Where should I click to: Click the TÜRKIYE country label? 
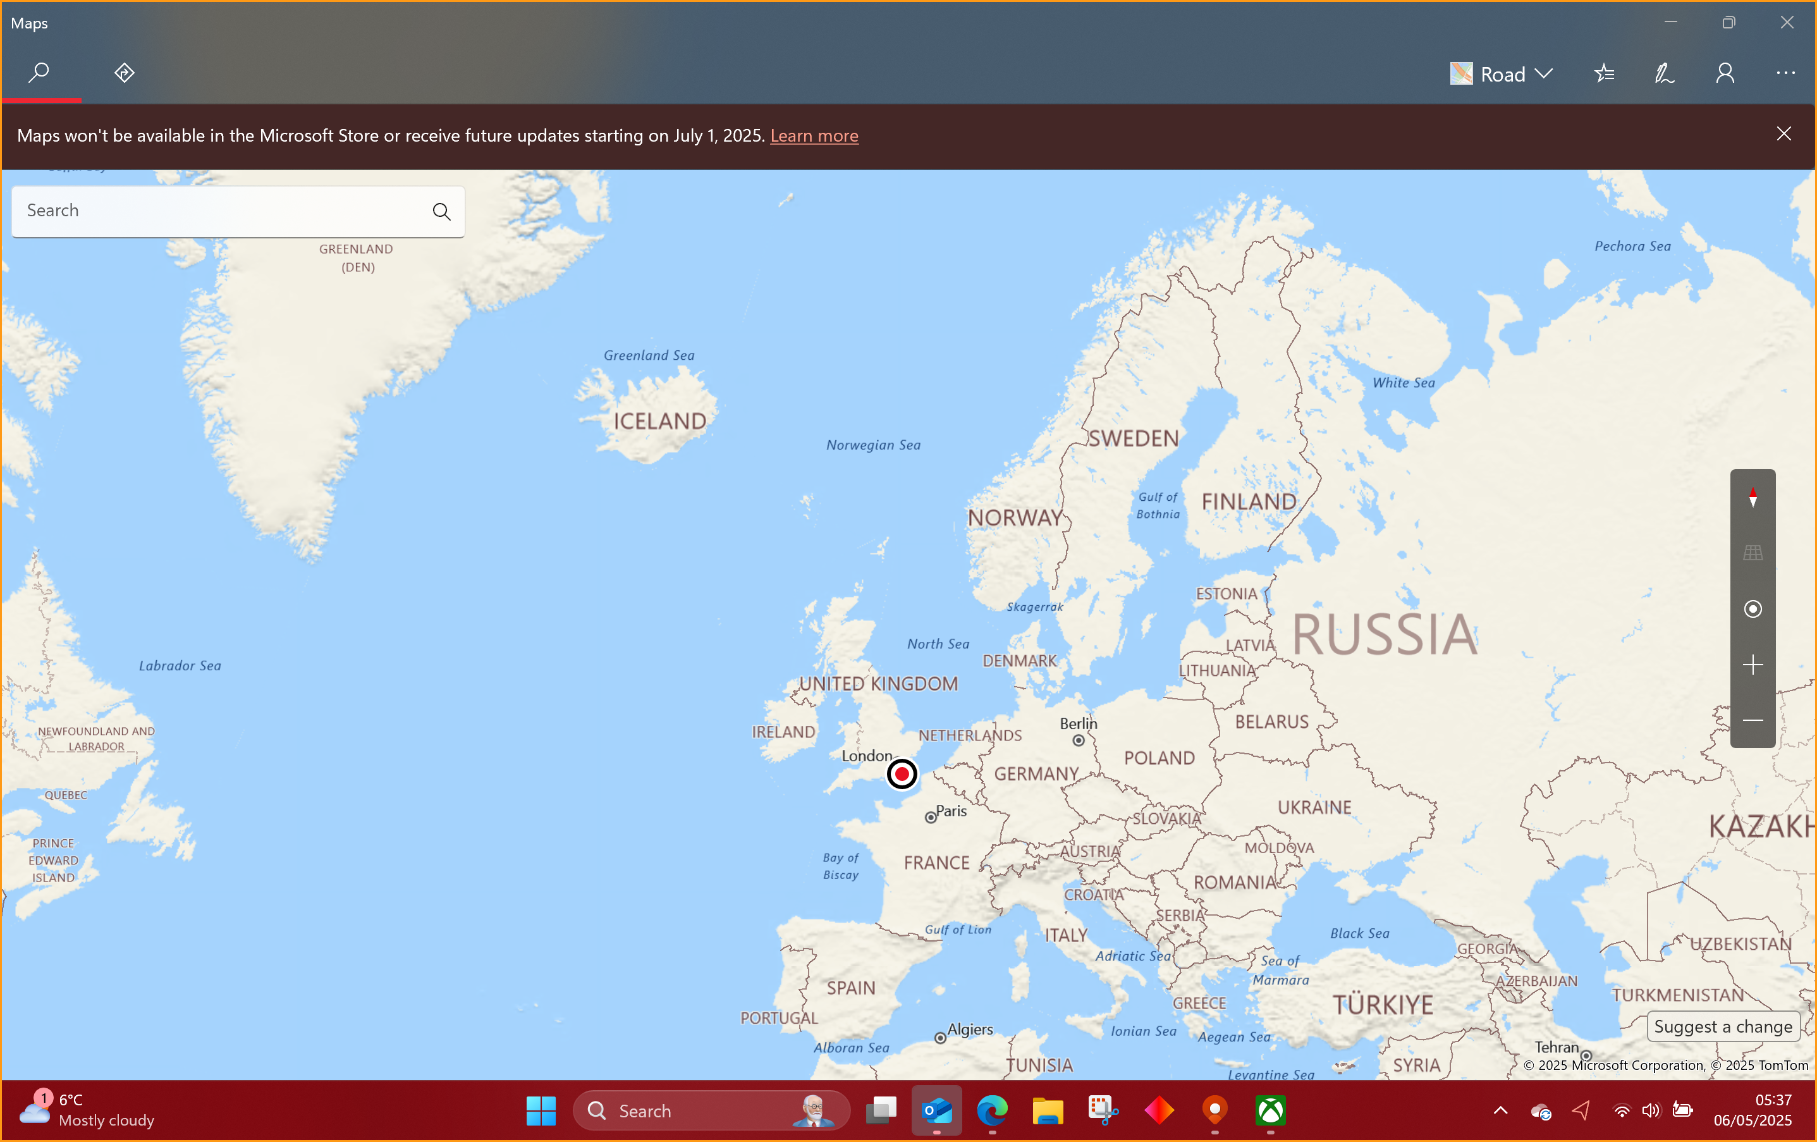[x=1383, y=1005]
